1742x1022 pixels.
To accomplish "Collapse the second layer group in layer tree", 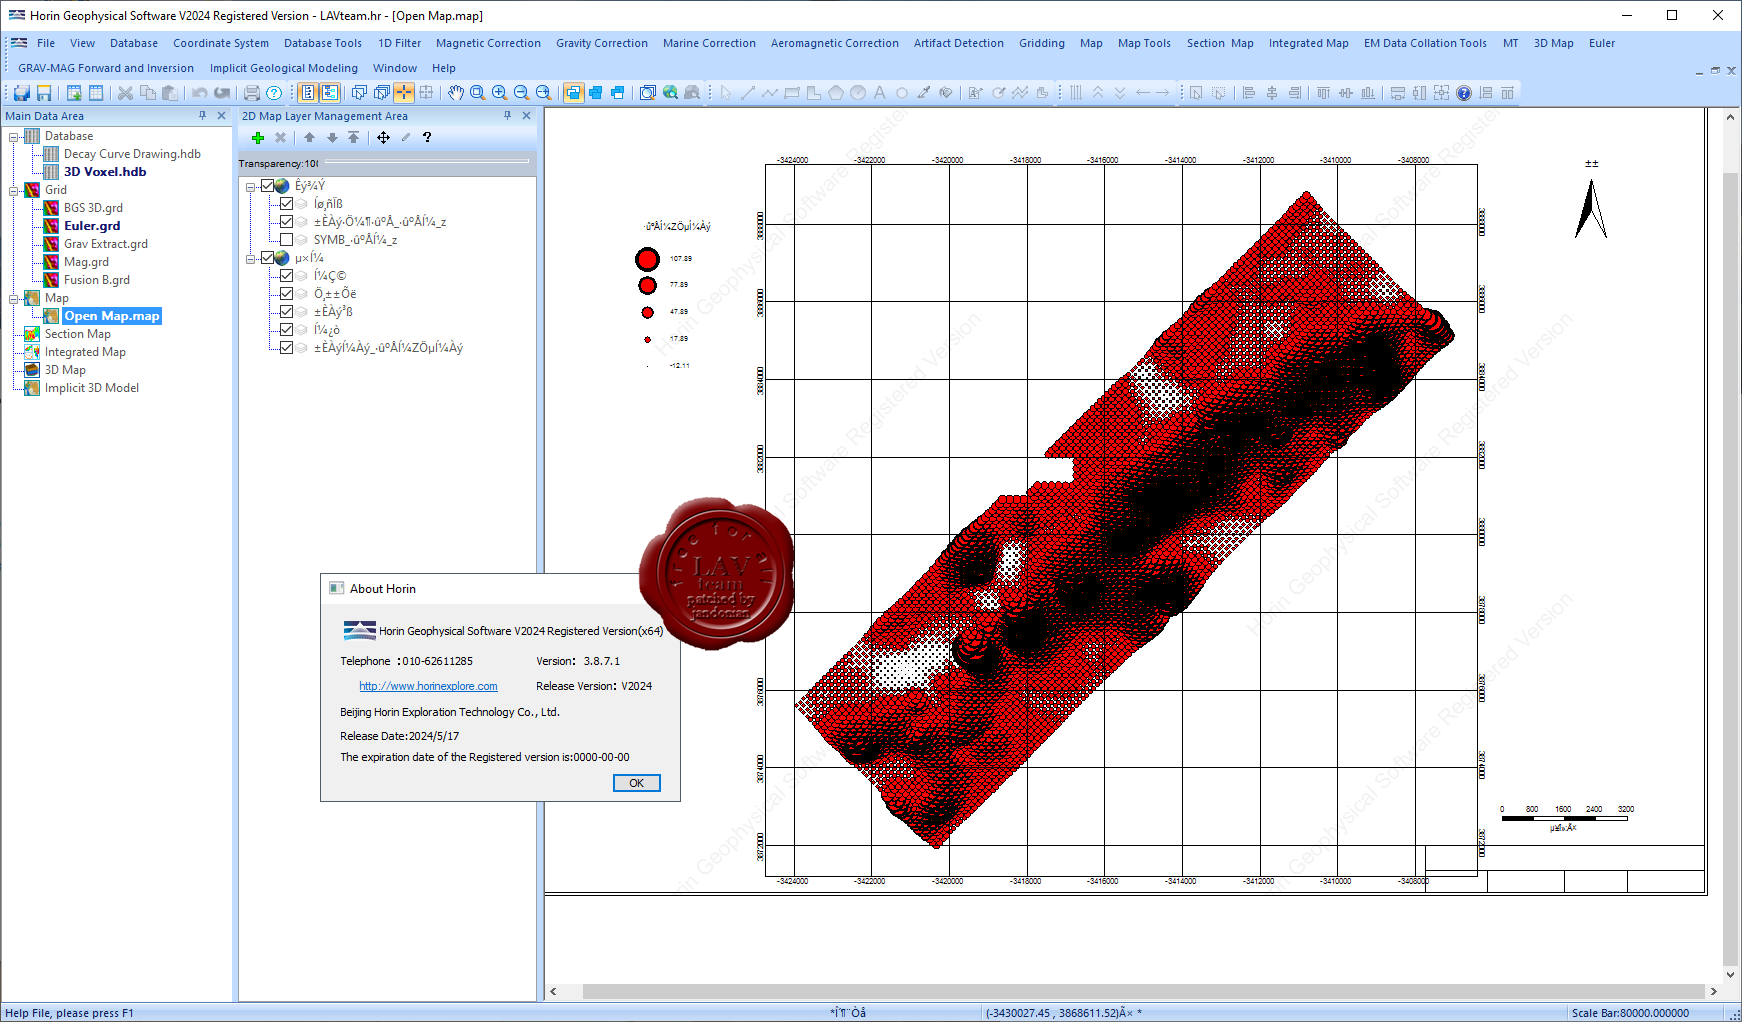I will [251, 258].
